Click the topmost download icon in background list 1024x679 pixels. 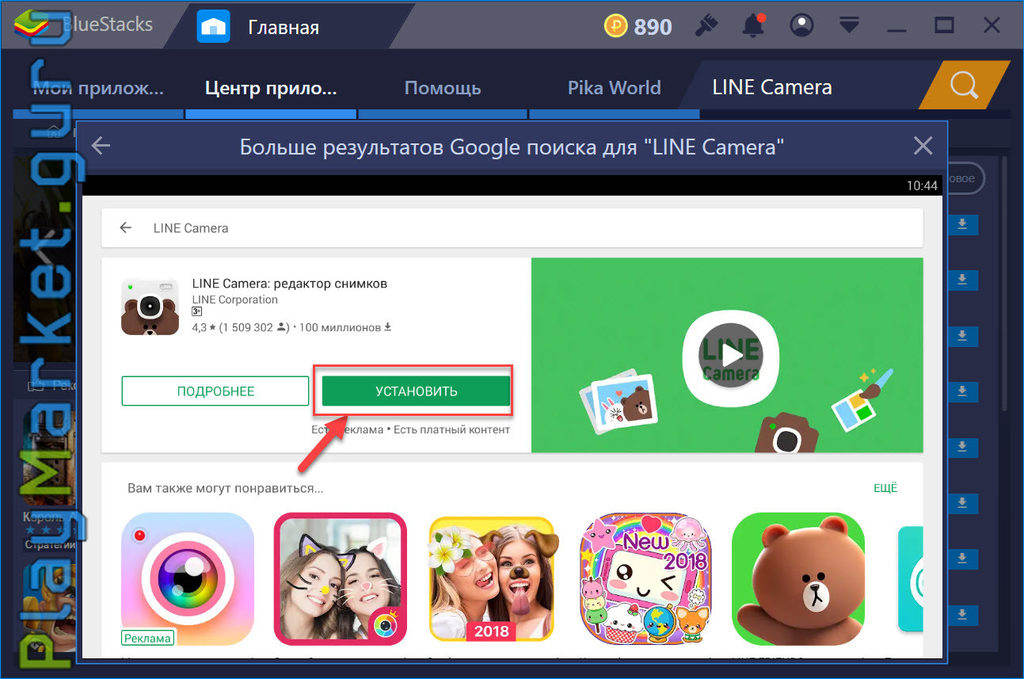click(x=962, y=225)
